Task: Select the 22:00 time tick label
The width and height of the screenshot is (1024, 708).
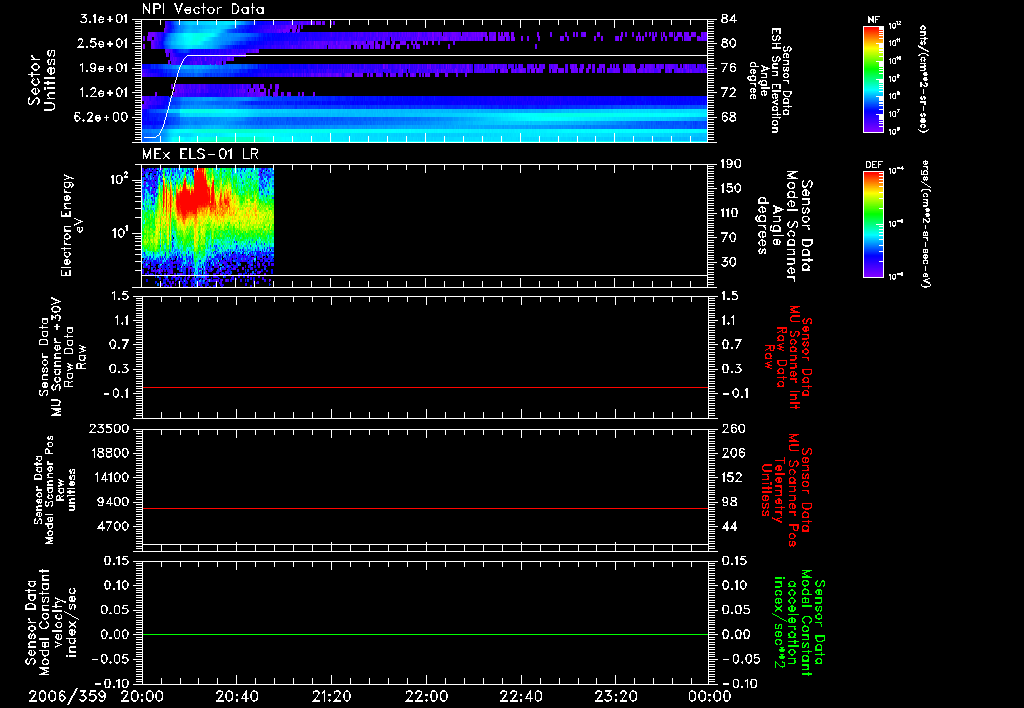Action: point(426,697)
